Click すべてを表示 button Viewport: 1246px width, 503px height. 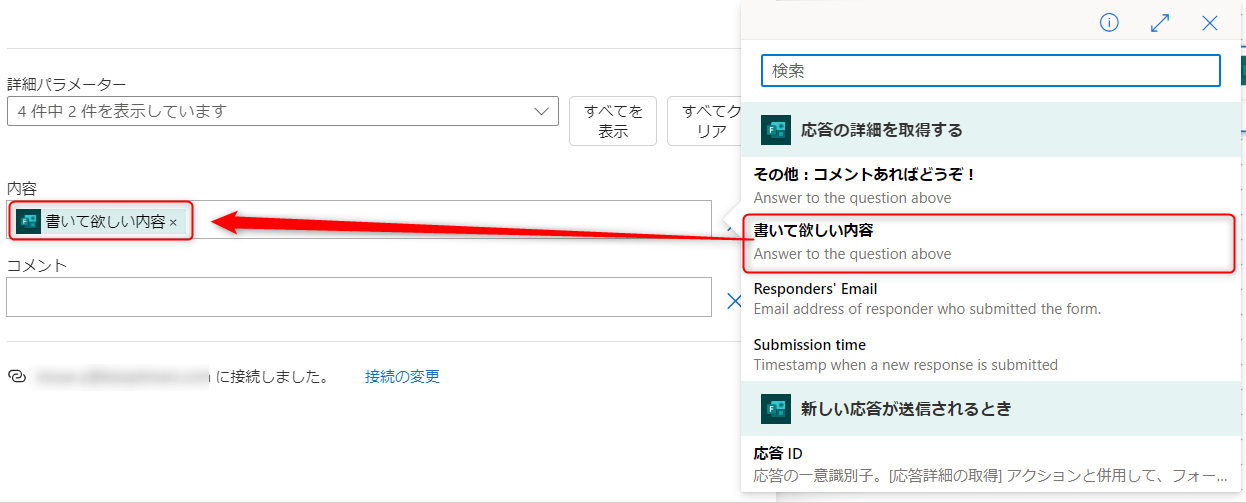[x=613, y=121]
